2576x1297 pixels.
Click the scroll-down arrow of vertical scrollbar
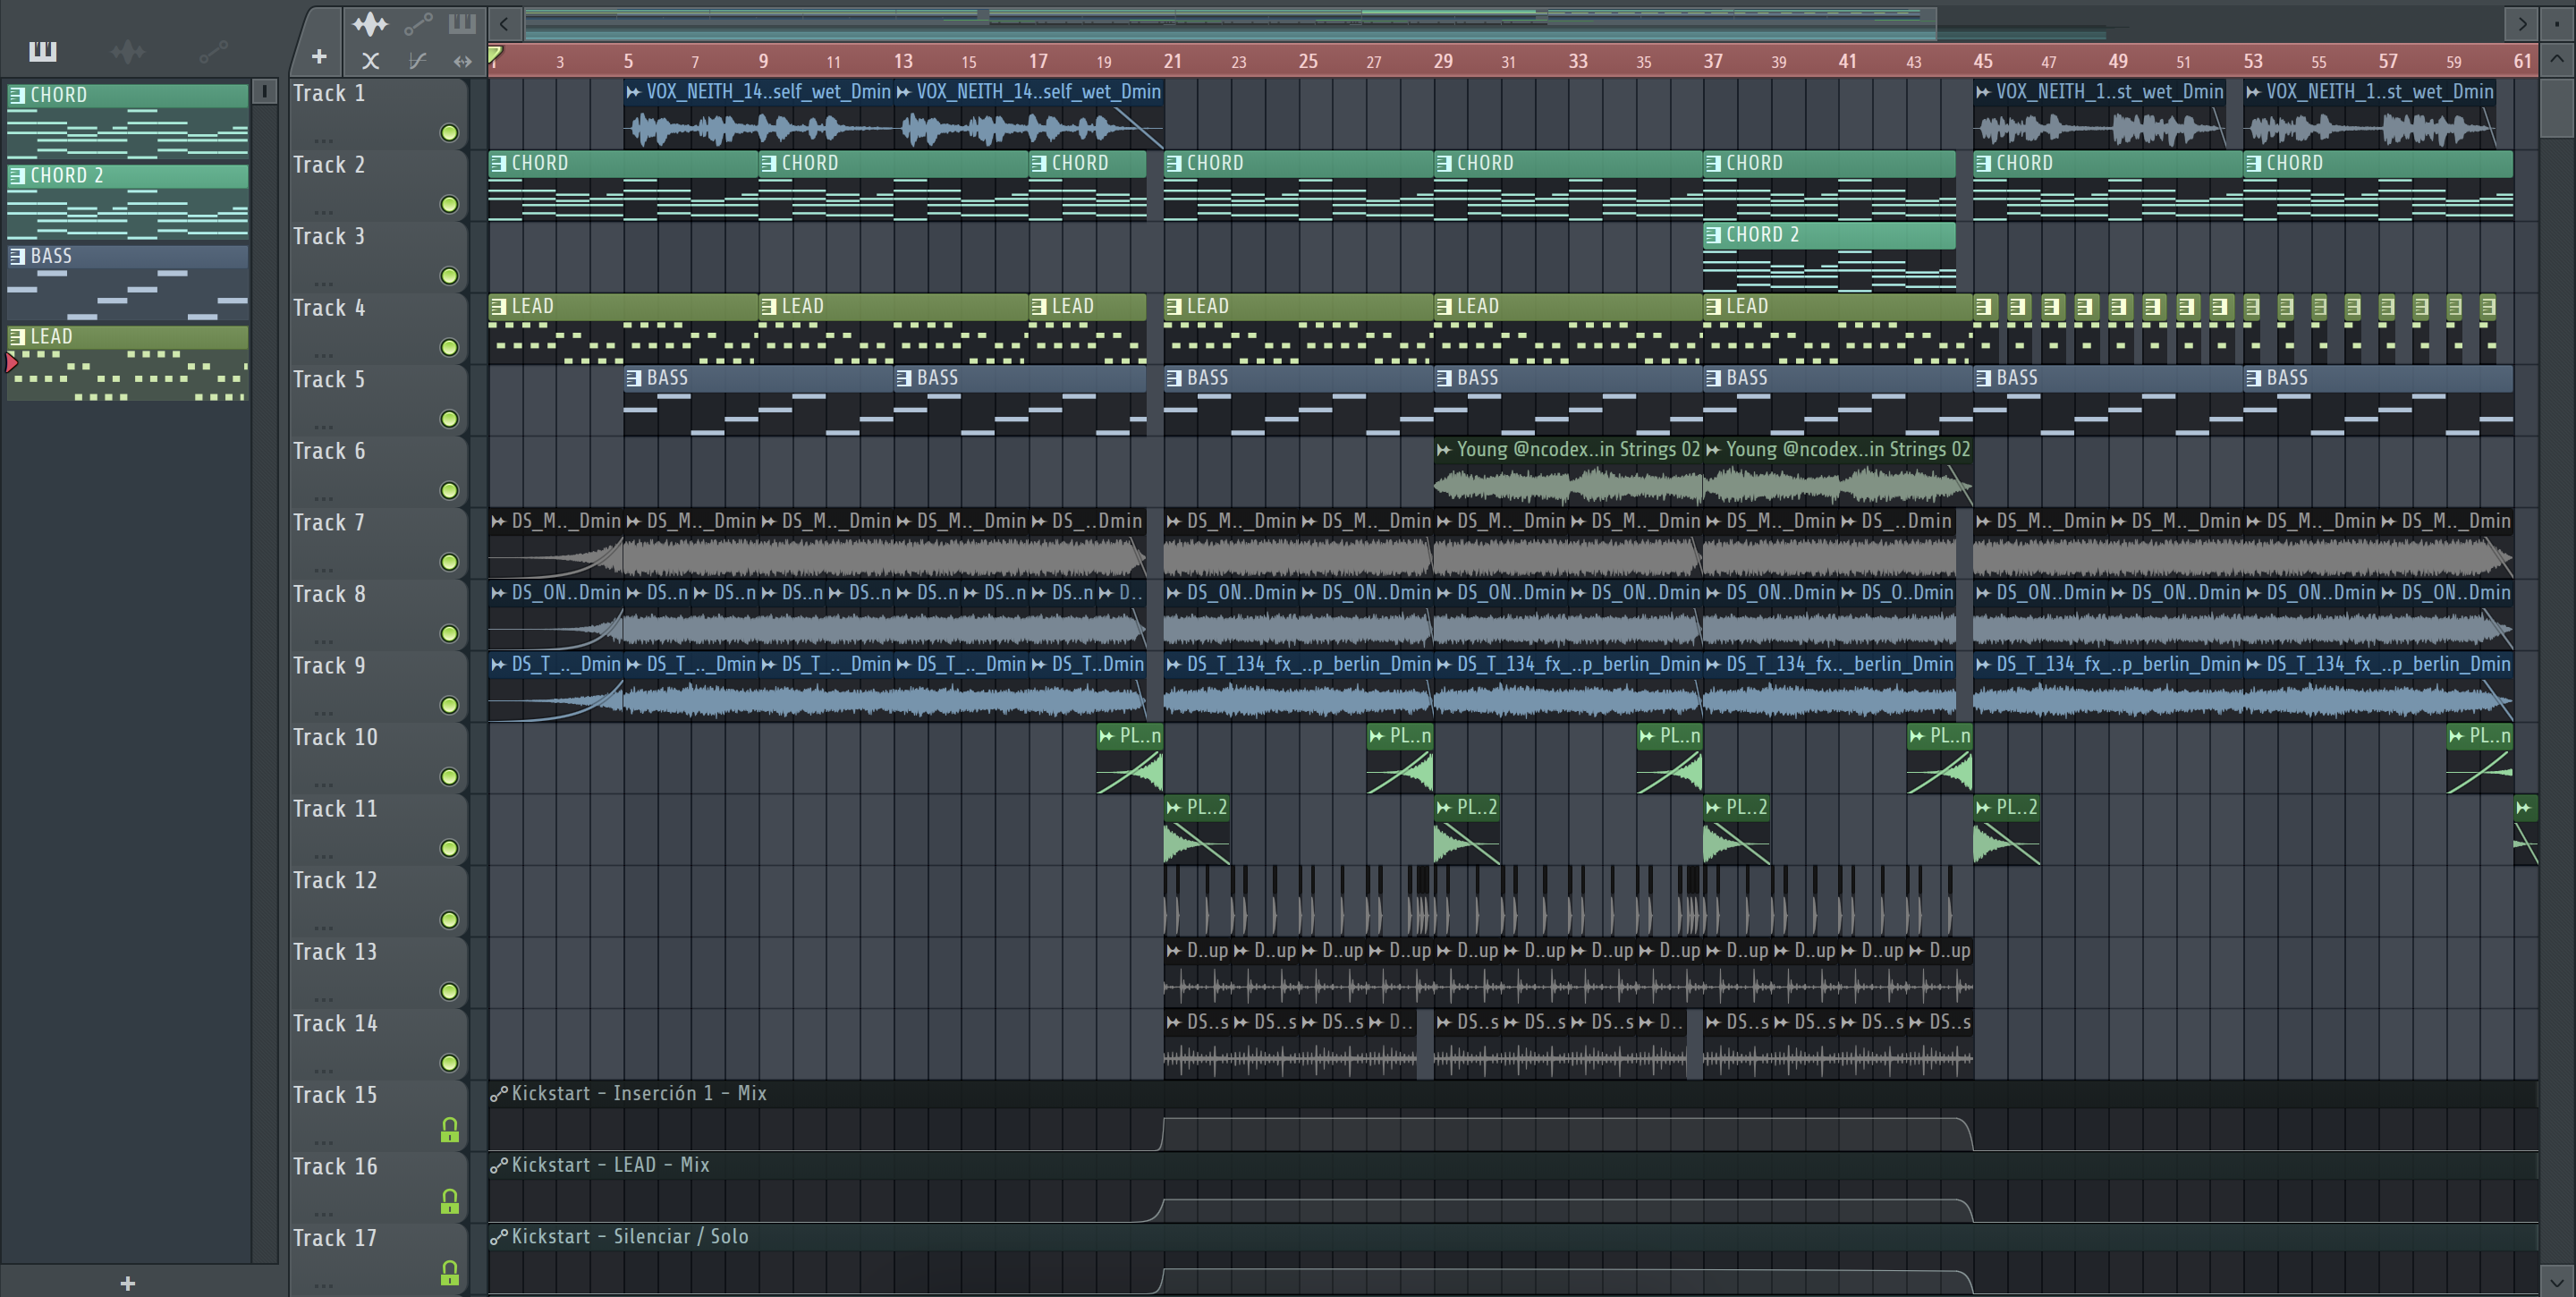coord(2557,1281)
